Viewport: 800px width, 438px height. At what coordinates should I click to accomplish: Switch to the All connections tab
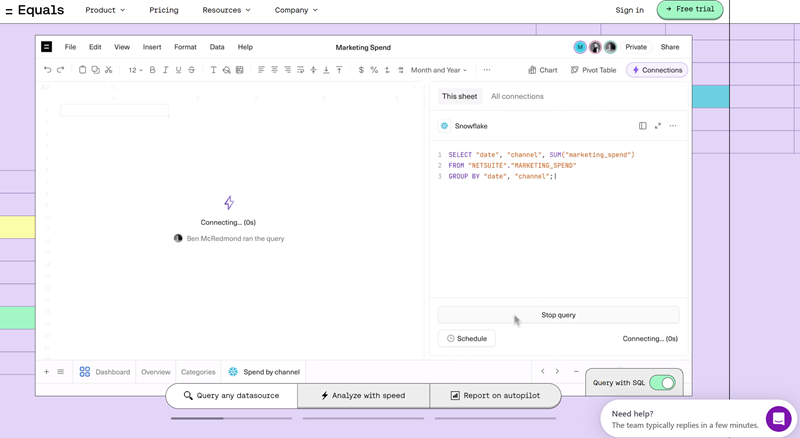click(x=517, y=96)
